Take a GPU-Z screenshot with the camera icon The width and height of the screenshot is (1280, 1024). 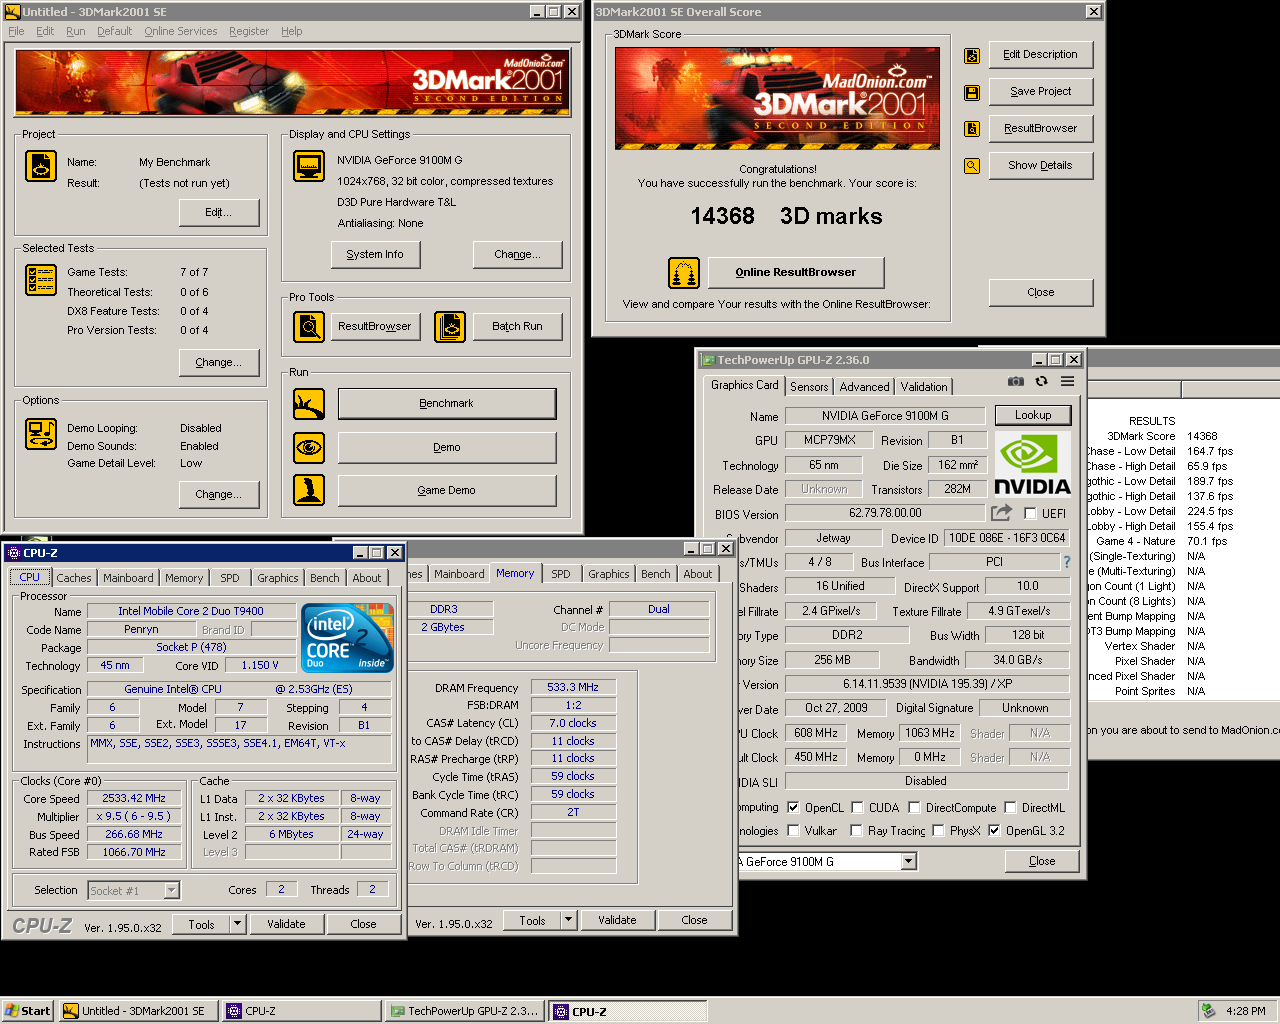point(1015,381)
